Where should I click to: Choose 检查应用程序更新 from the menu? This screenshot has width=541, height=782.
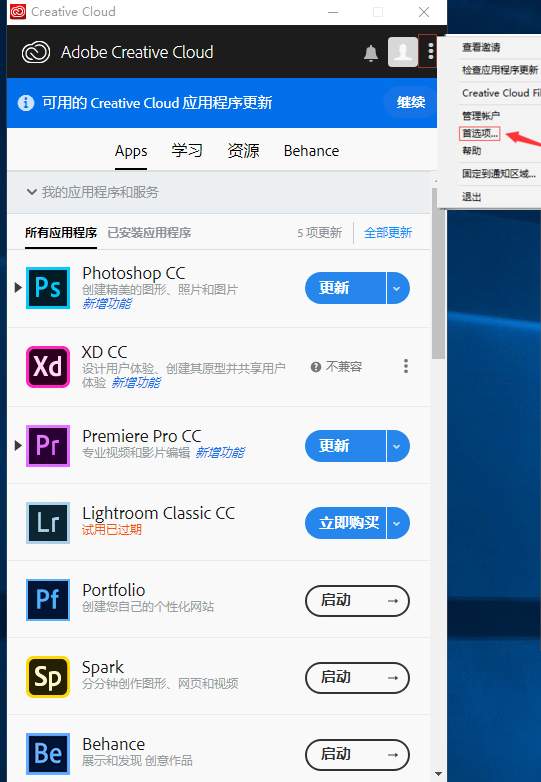coord(500,70)
